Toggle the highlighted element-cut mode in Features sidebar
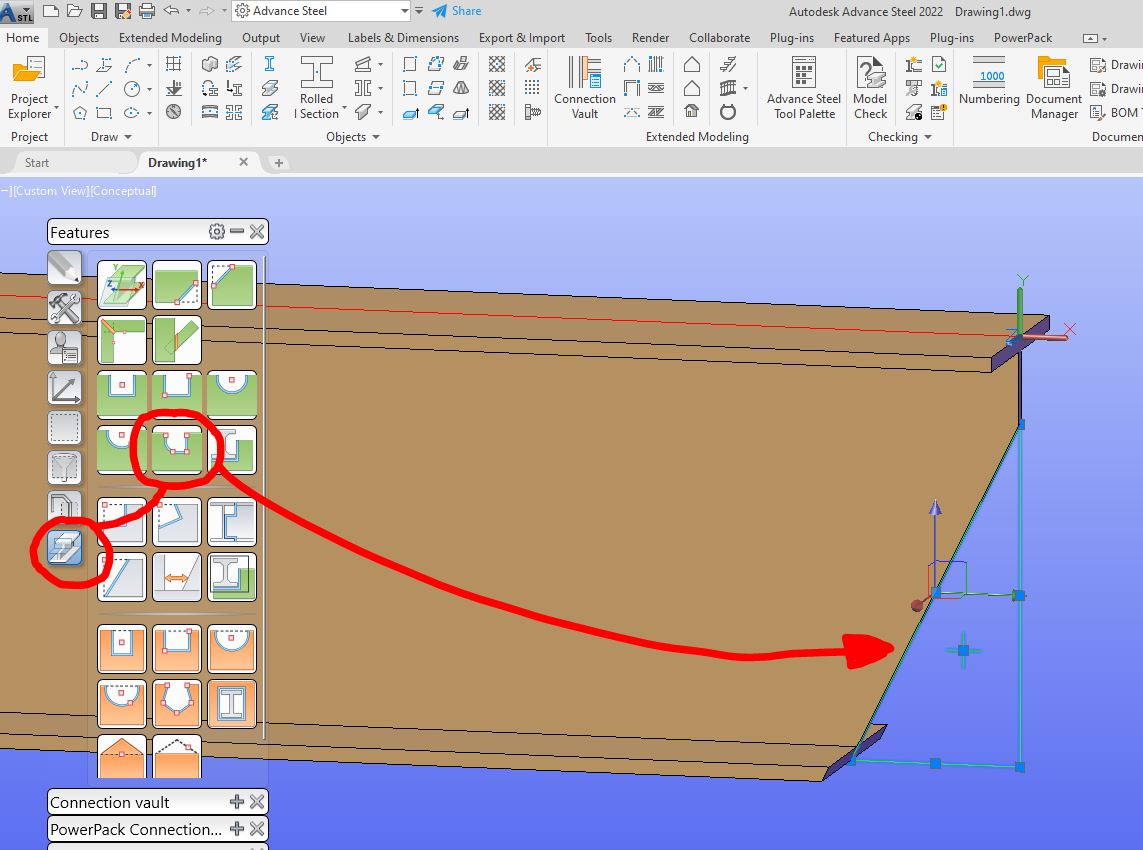 coord(63,547)
